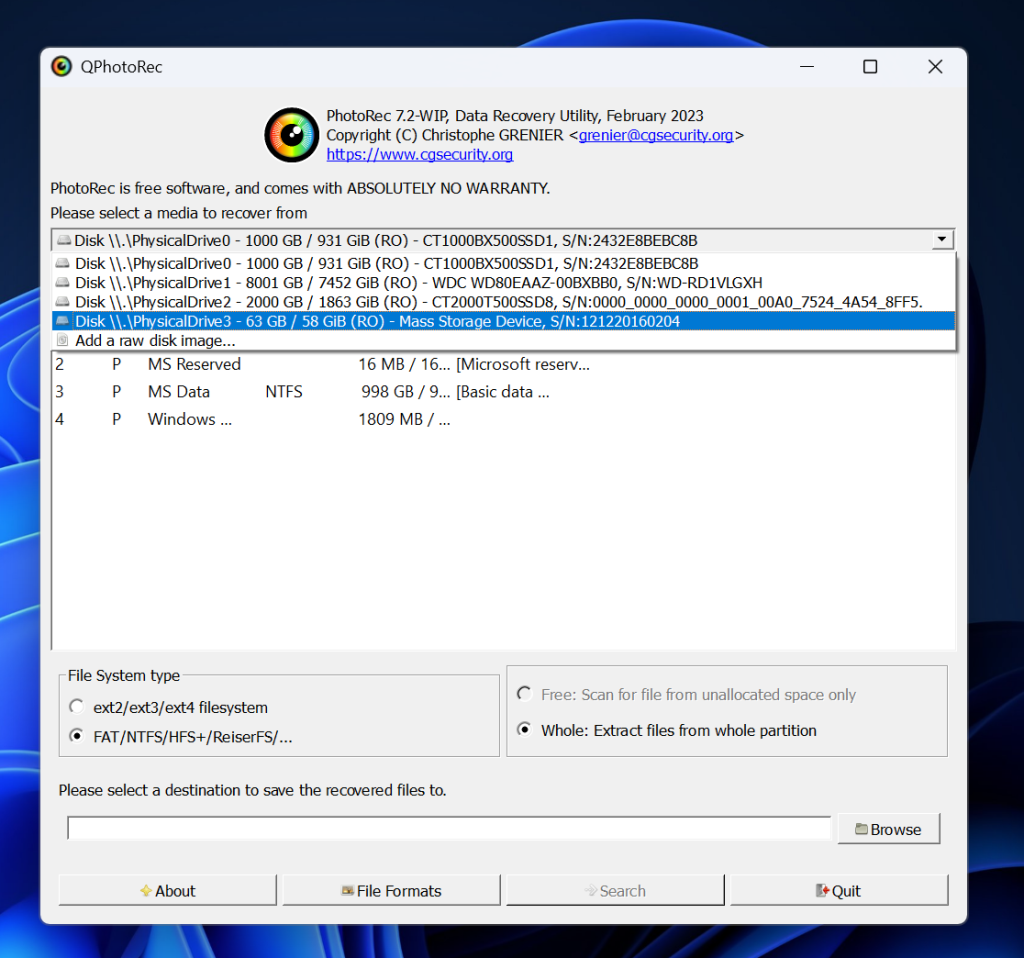Select PhysicalDrive2 2000 GB CT2000T500SSD8 disk
The height and width of the screenshot is (958, 1024).
coord(504,302)
